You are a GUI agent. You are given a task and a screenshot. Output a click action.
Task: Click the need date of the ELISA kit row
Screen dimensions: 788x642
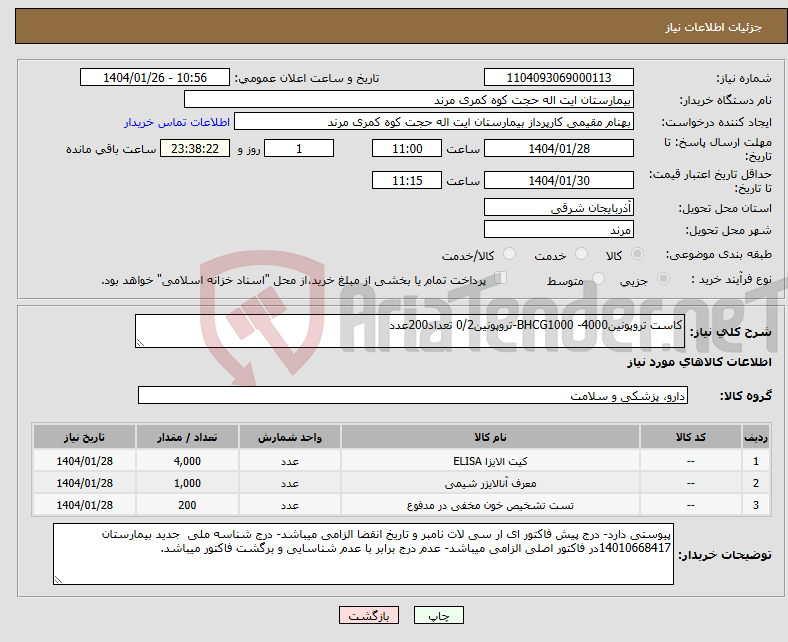[x=84, y=461]
